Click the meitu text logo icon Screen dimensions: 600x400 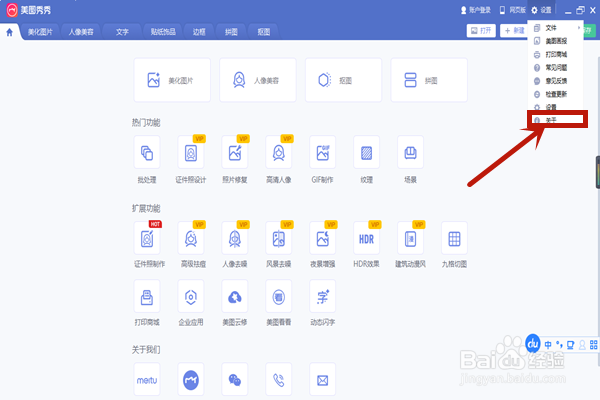[147, 379]
